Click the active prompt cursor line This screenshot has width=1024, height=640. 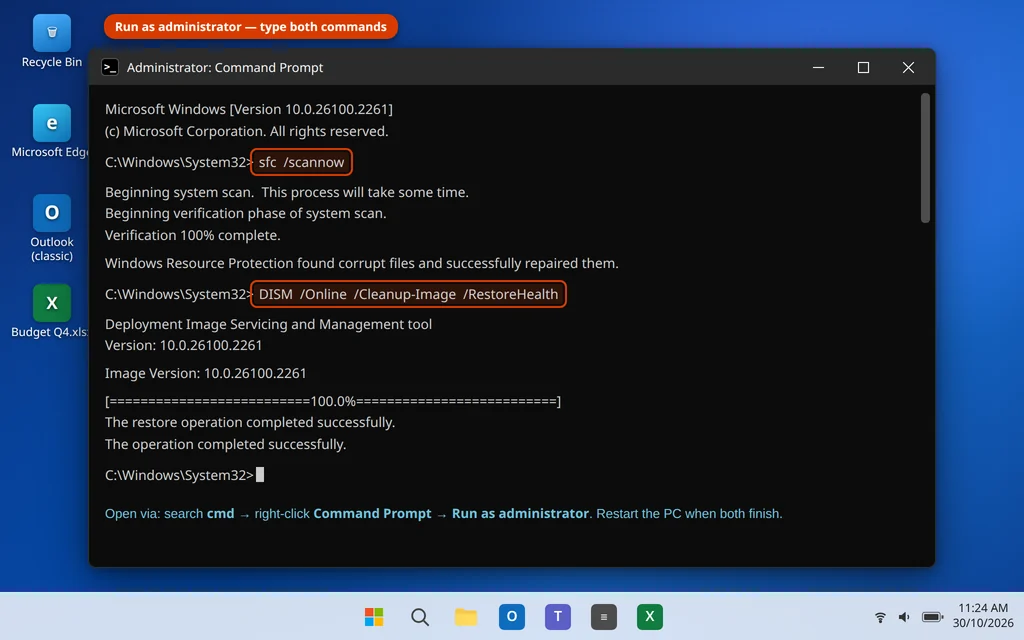184,475
